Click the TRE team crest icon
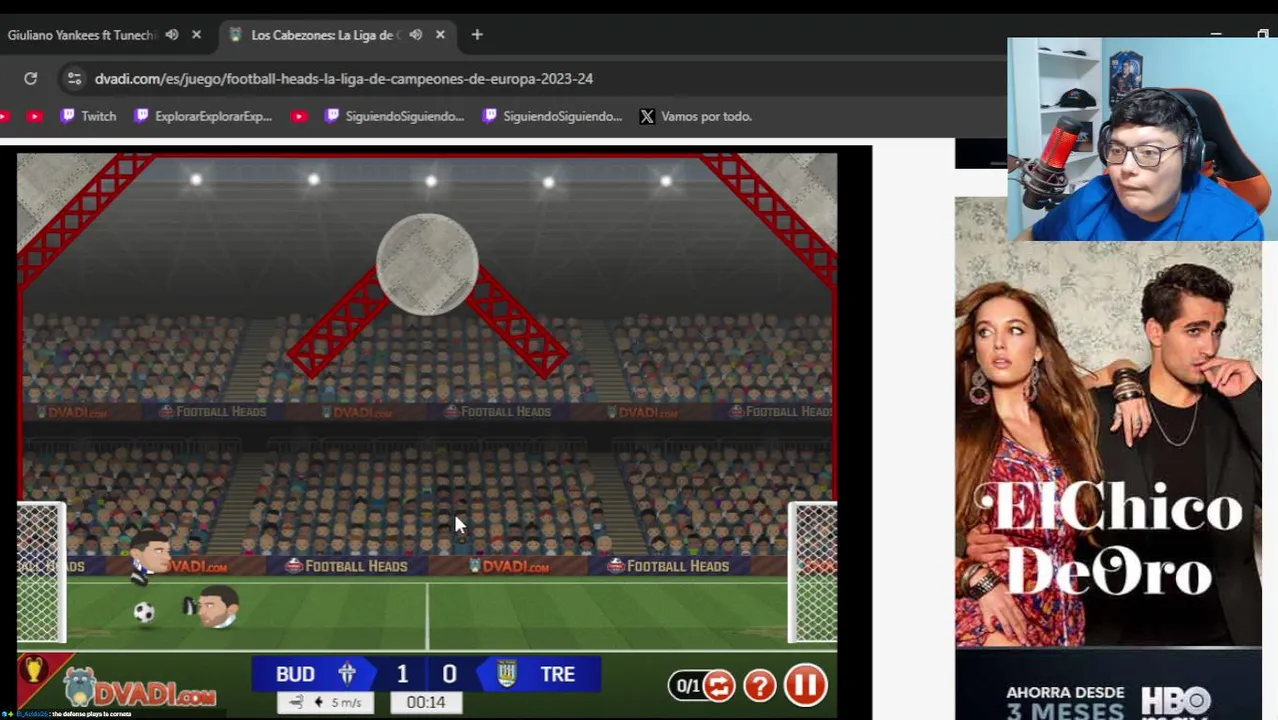The image size is (1278, 720). click(x=507, y=673)
